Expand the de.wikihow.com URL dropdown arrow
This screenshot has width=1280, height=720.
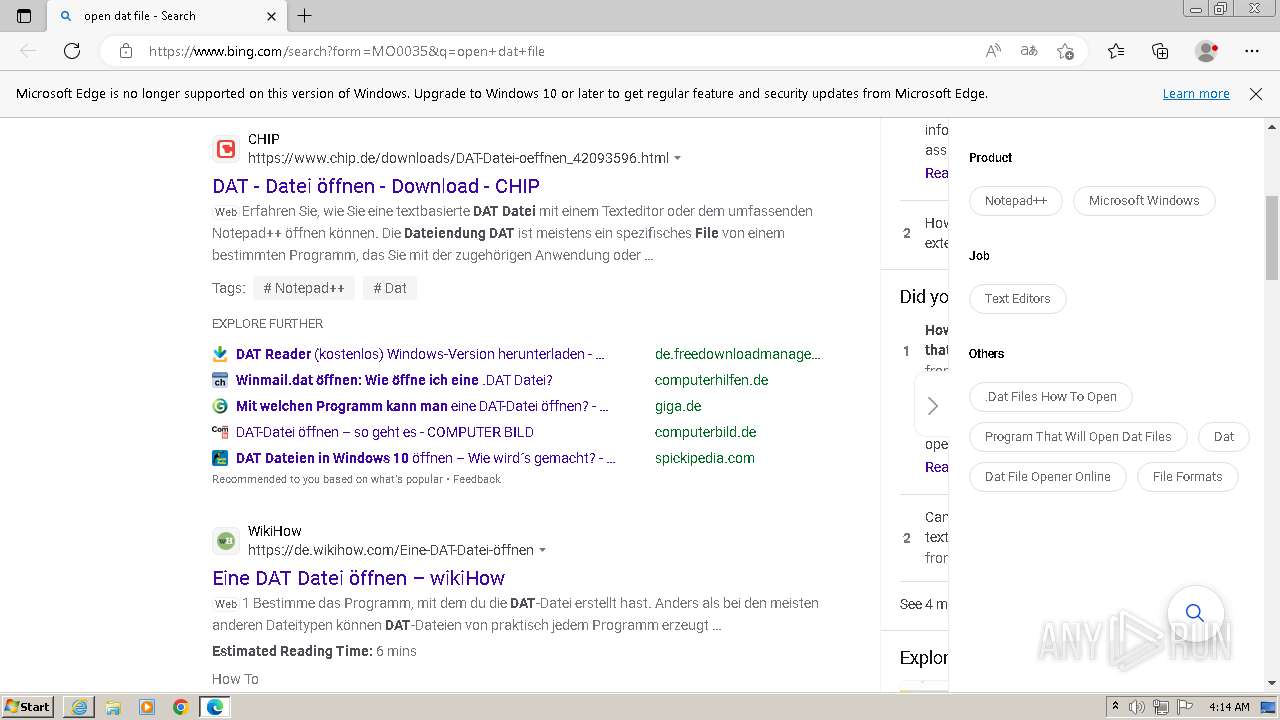543,551
